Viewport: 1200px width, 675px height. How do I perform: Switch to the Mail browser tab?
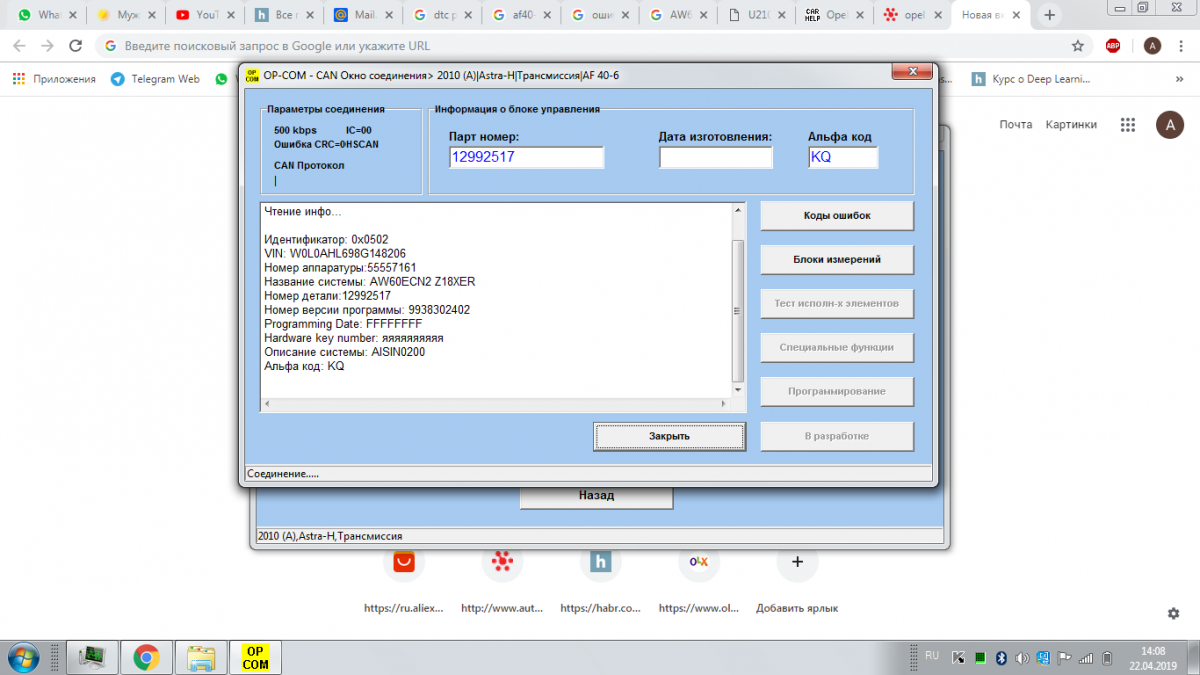coord(362,15)
